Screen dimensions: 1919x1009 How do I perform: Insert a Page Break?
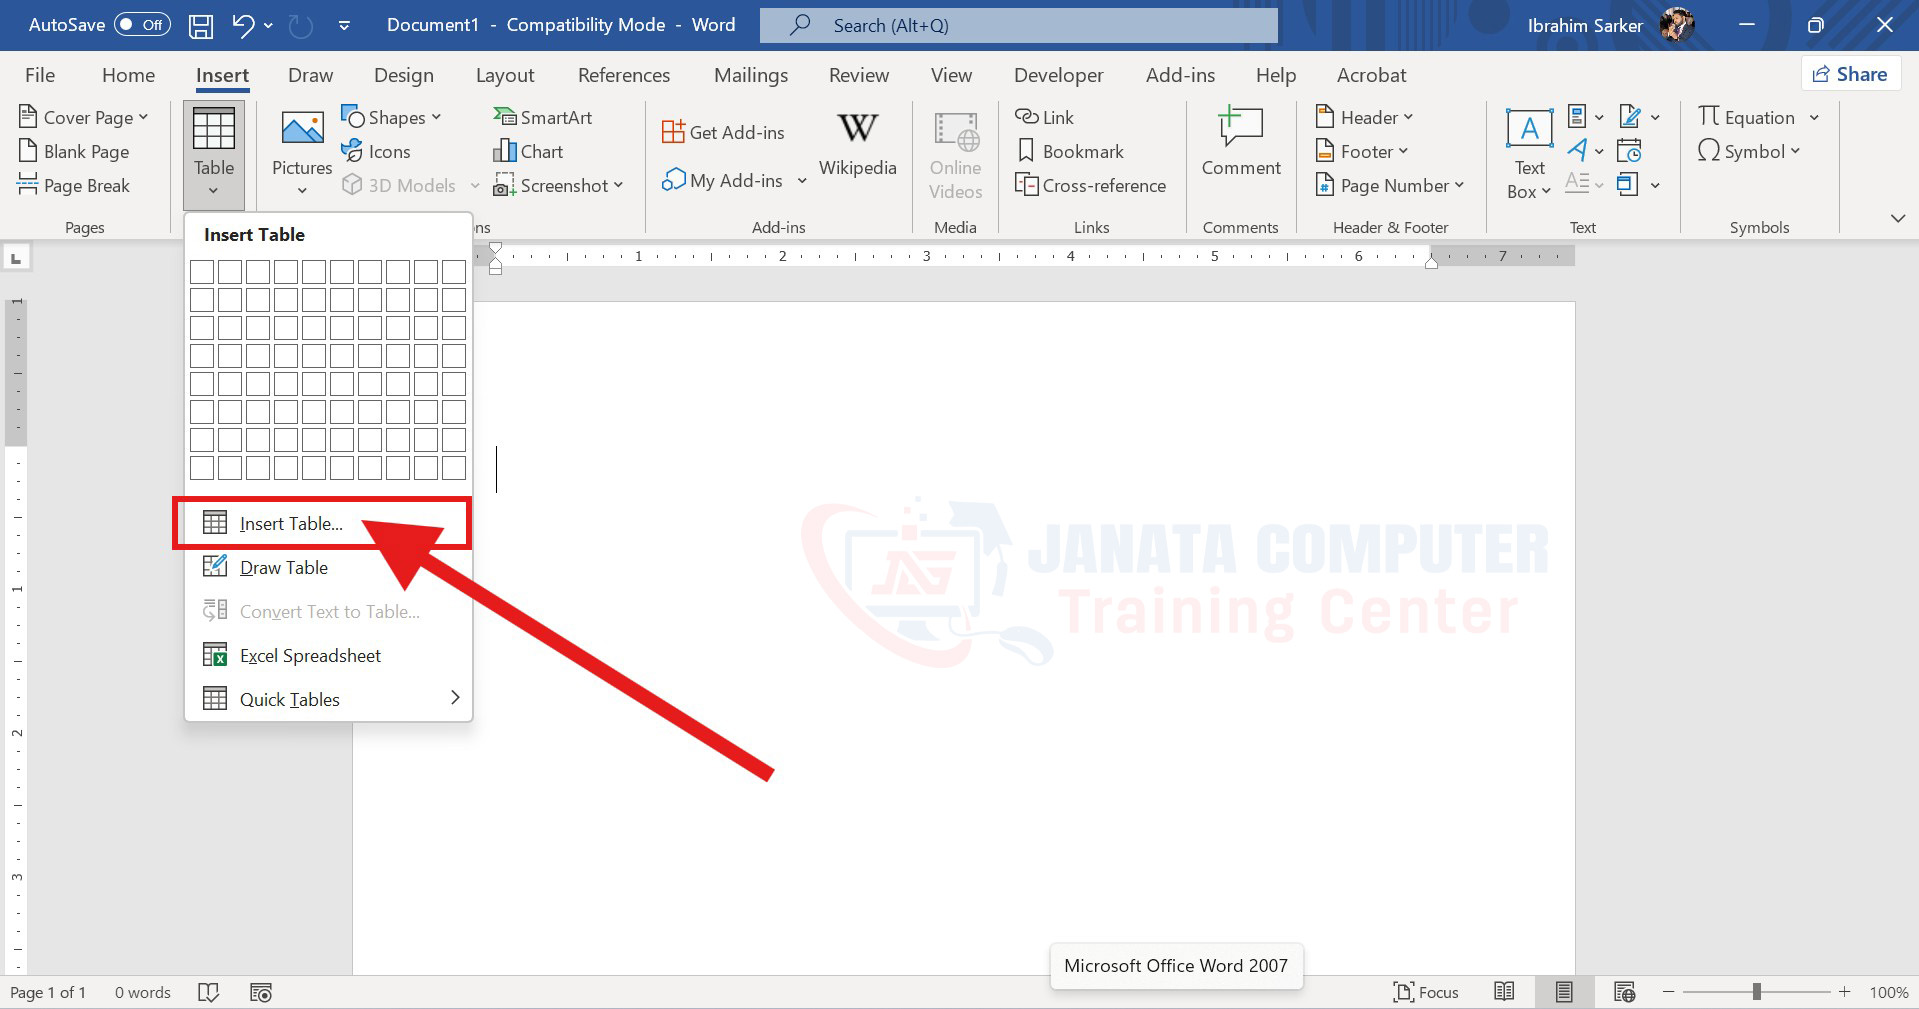click(x=75, y=186)
